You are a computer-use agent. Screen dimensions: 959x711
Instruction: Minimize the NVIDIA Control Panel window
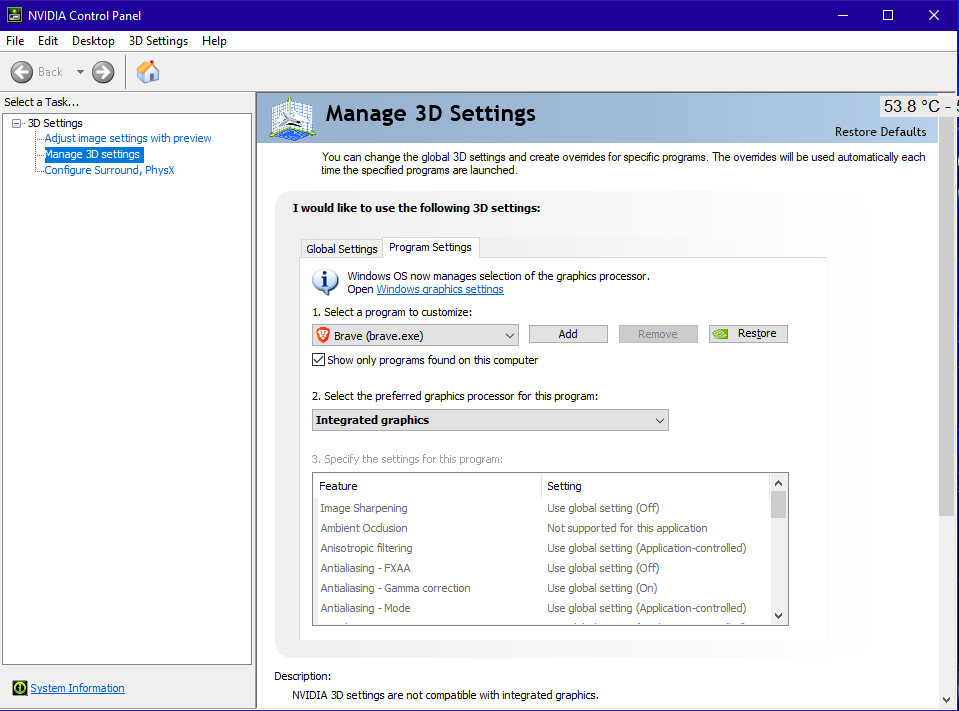[x=843, y=15]
